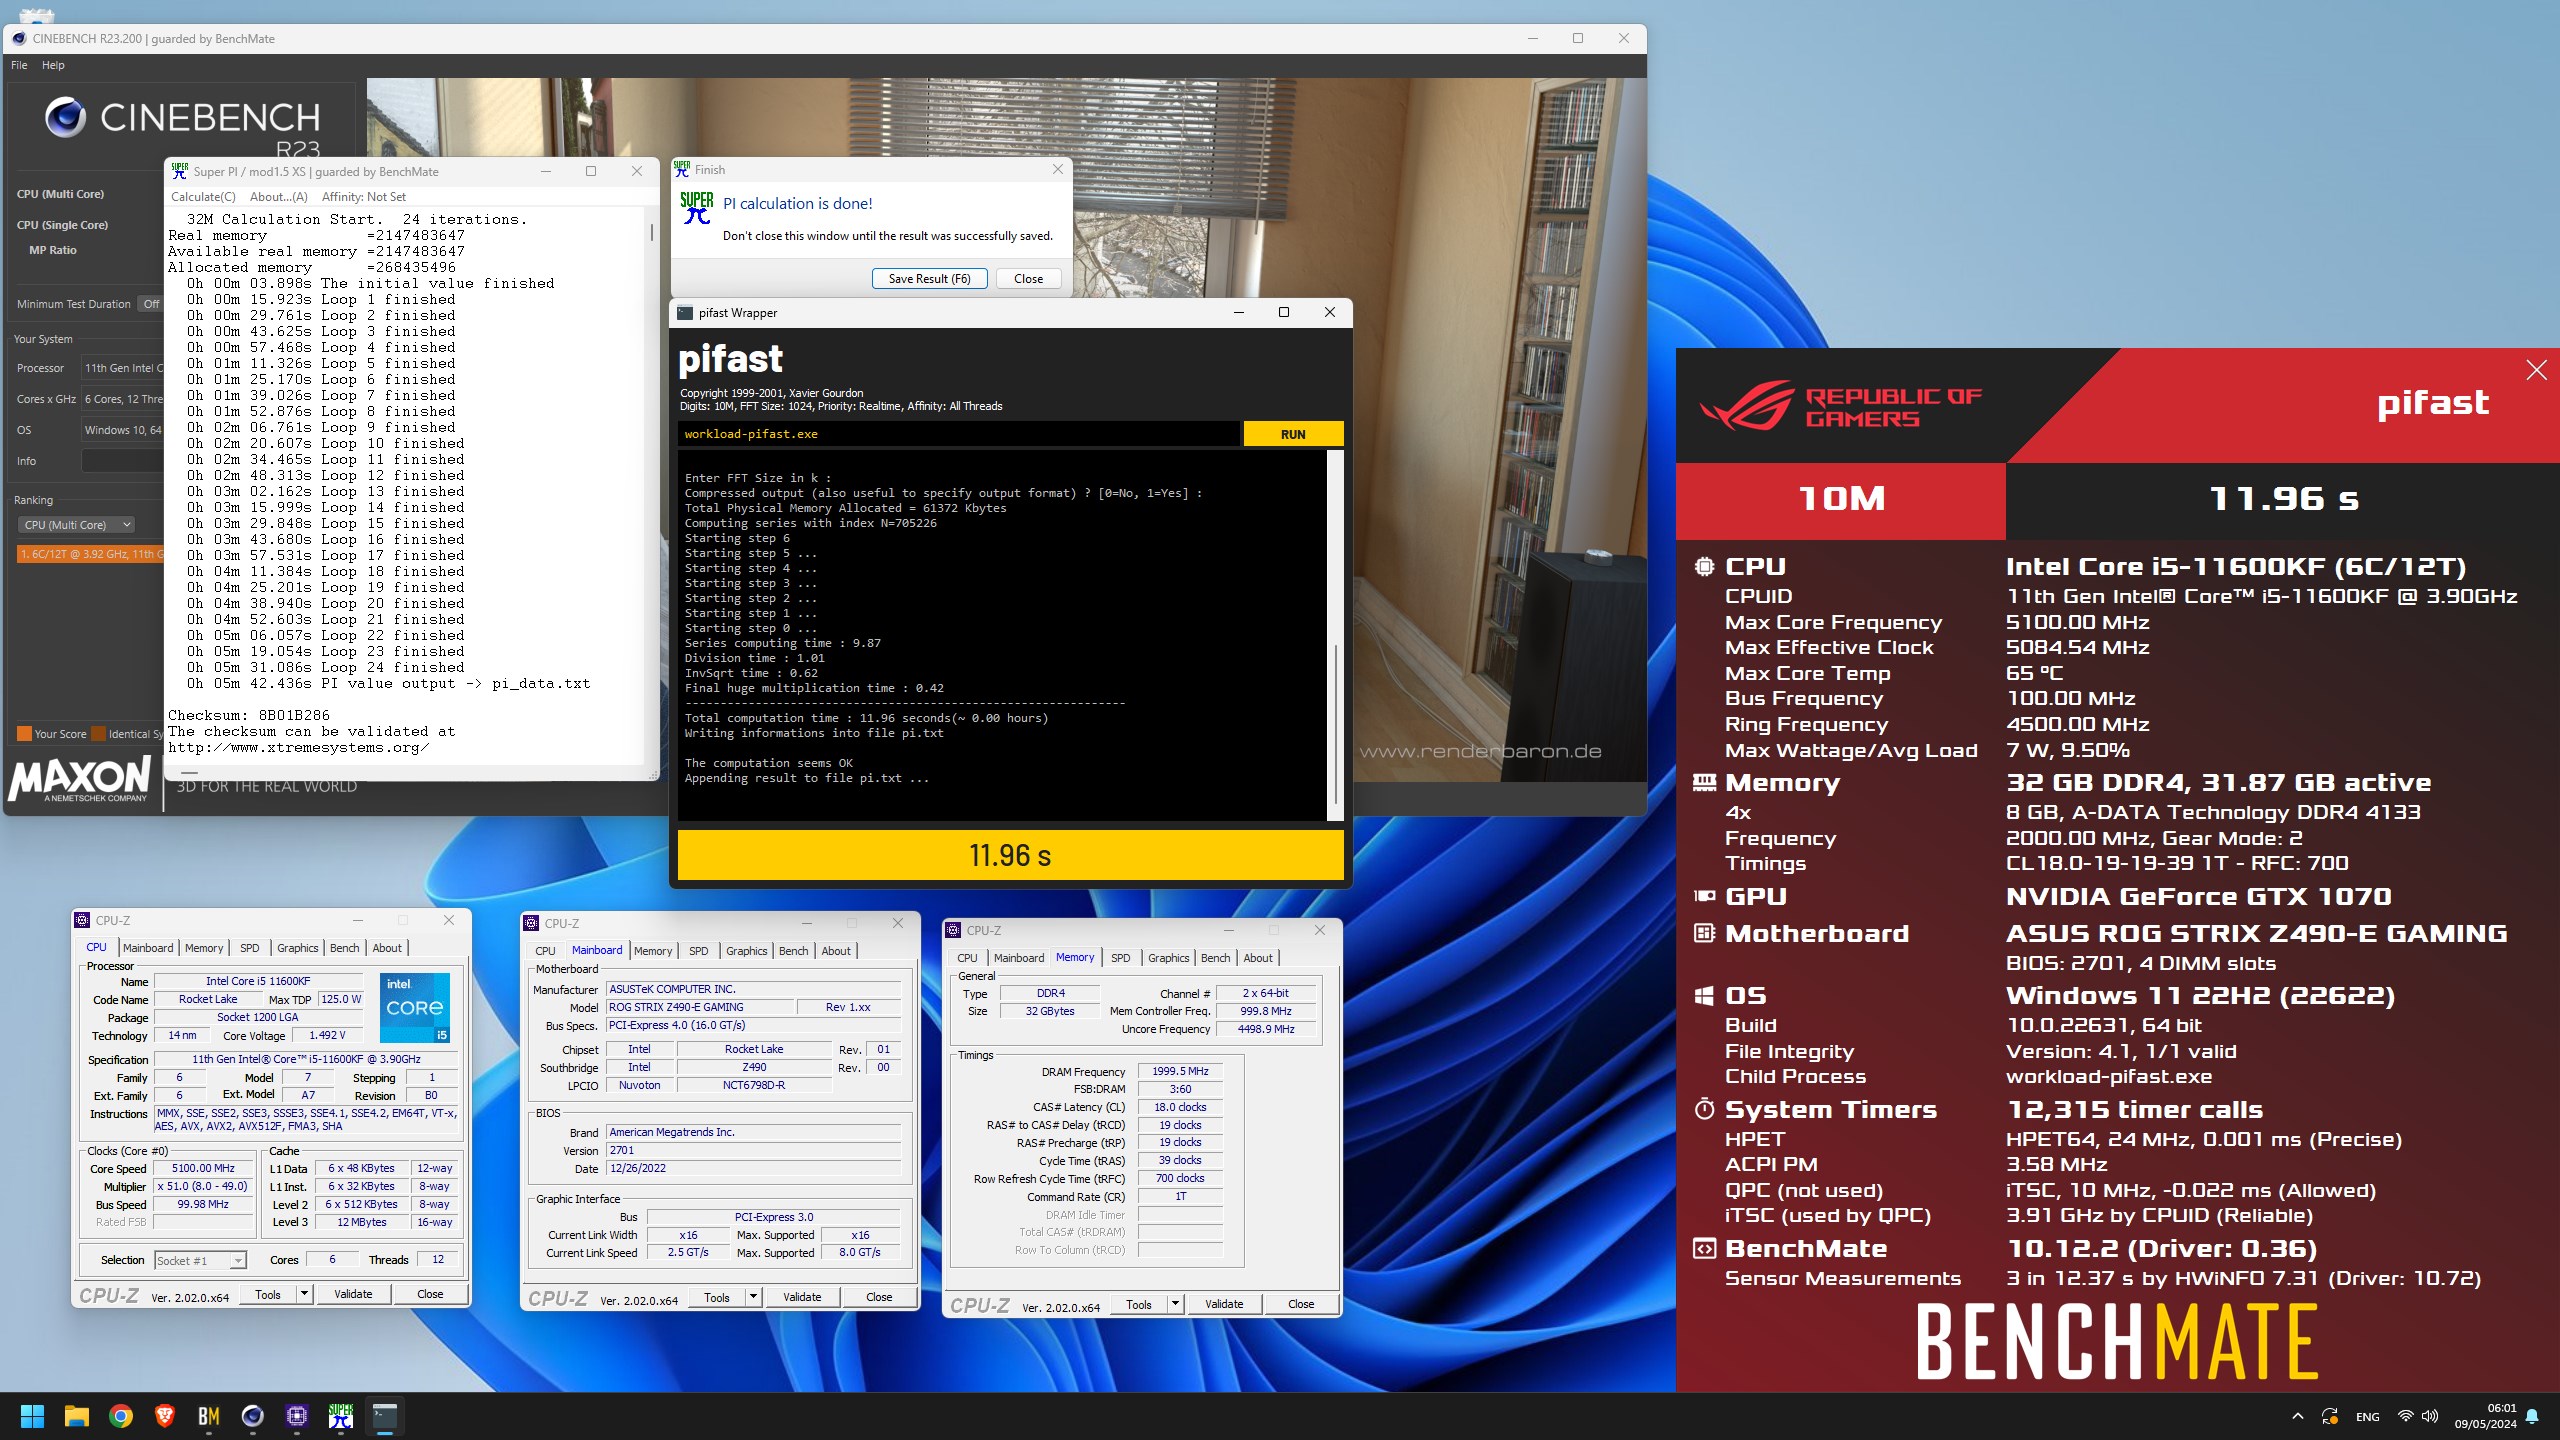
Task: Open Bench tab in Memory CPU-Z window
Action: pyautogui.click(x=1215, y=958)
